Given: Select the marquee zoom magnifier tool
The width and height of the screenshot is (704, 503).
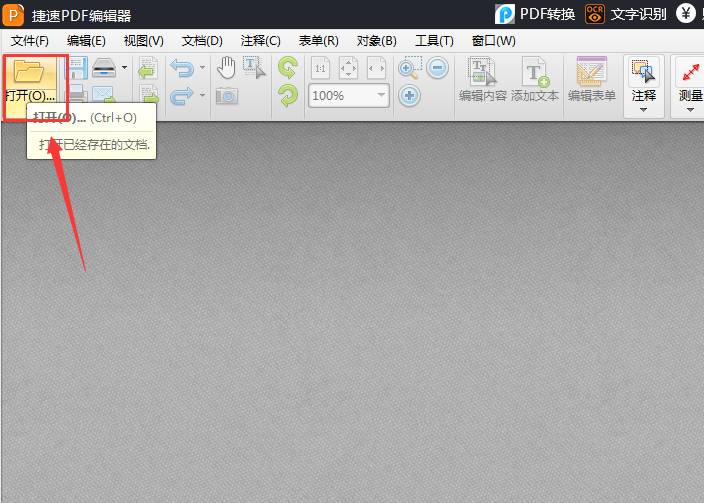Looking at the screenshot, I should tap(410, 68).
